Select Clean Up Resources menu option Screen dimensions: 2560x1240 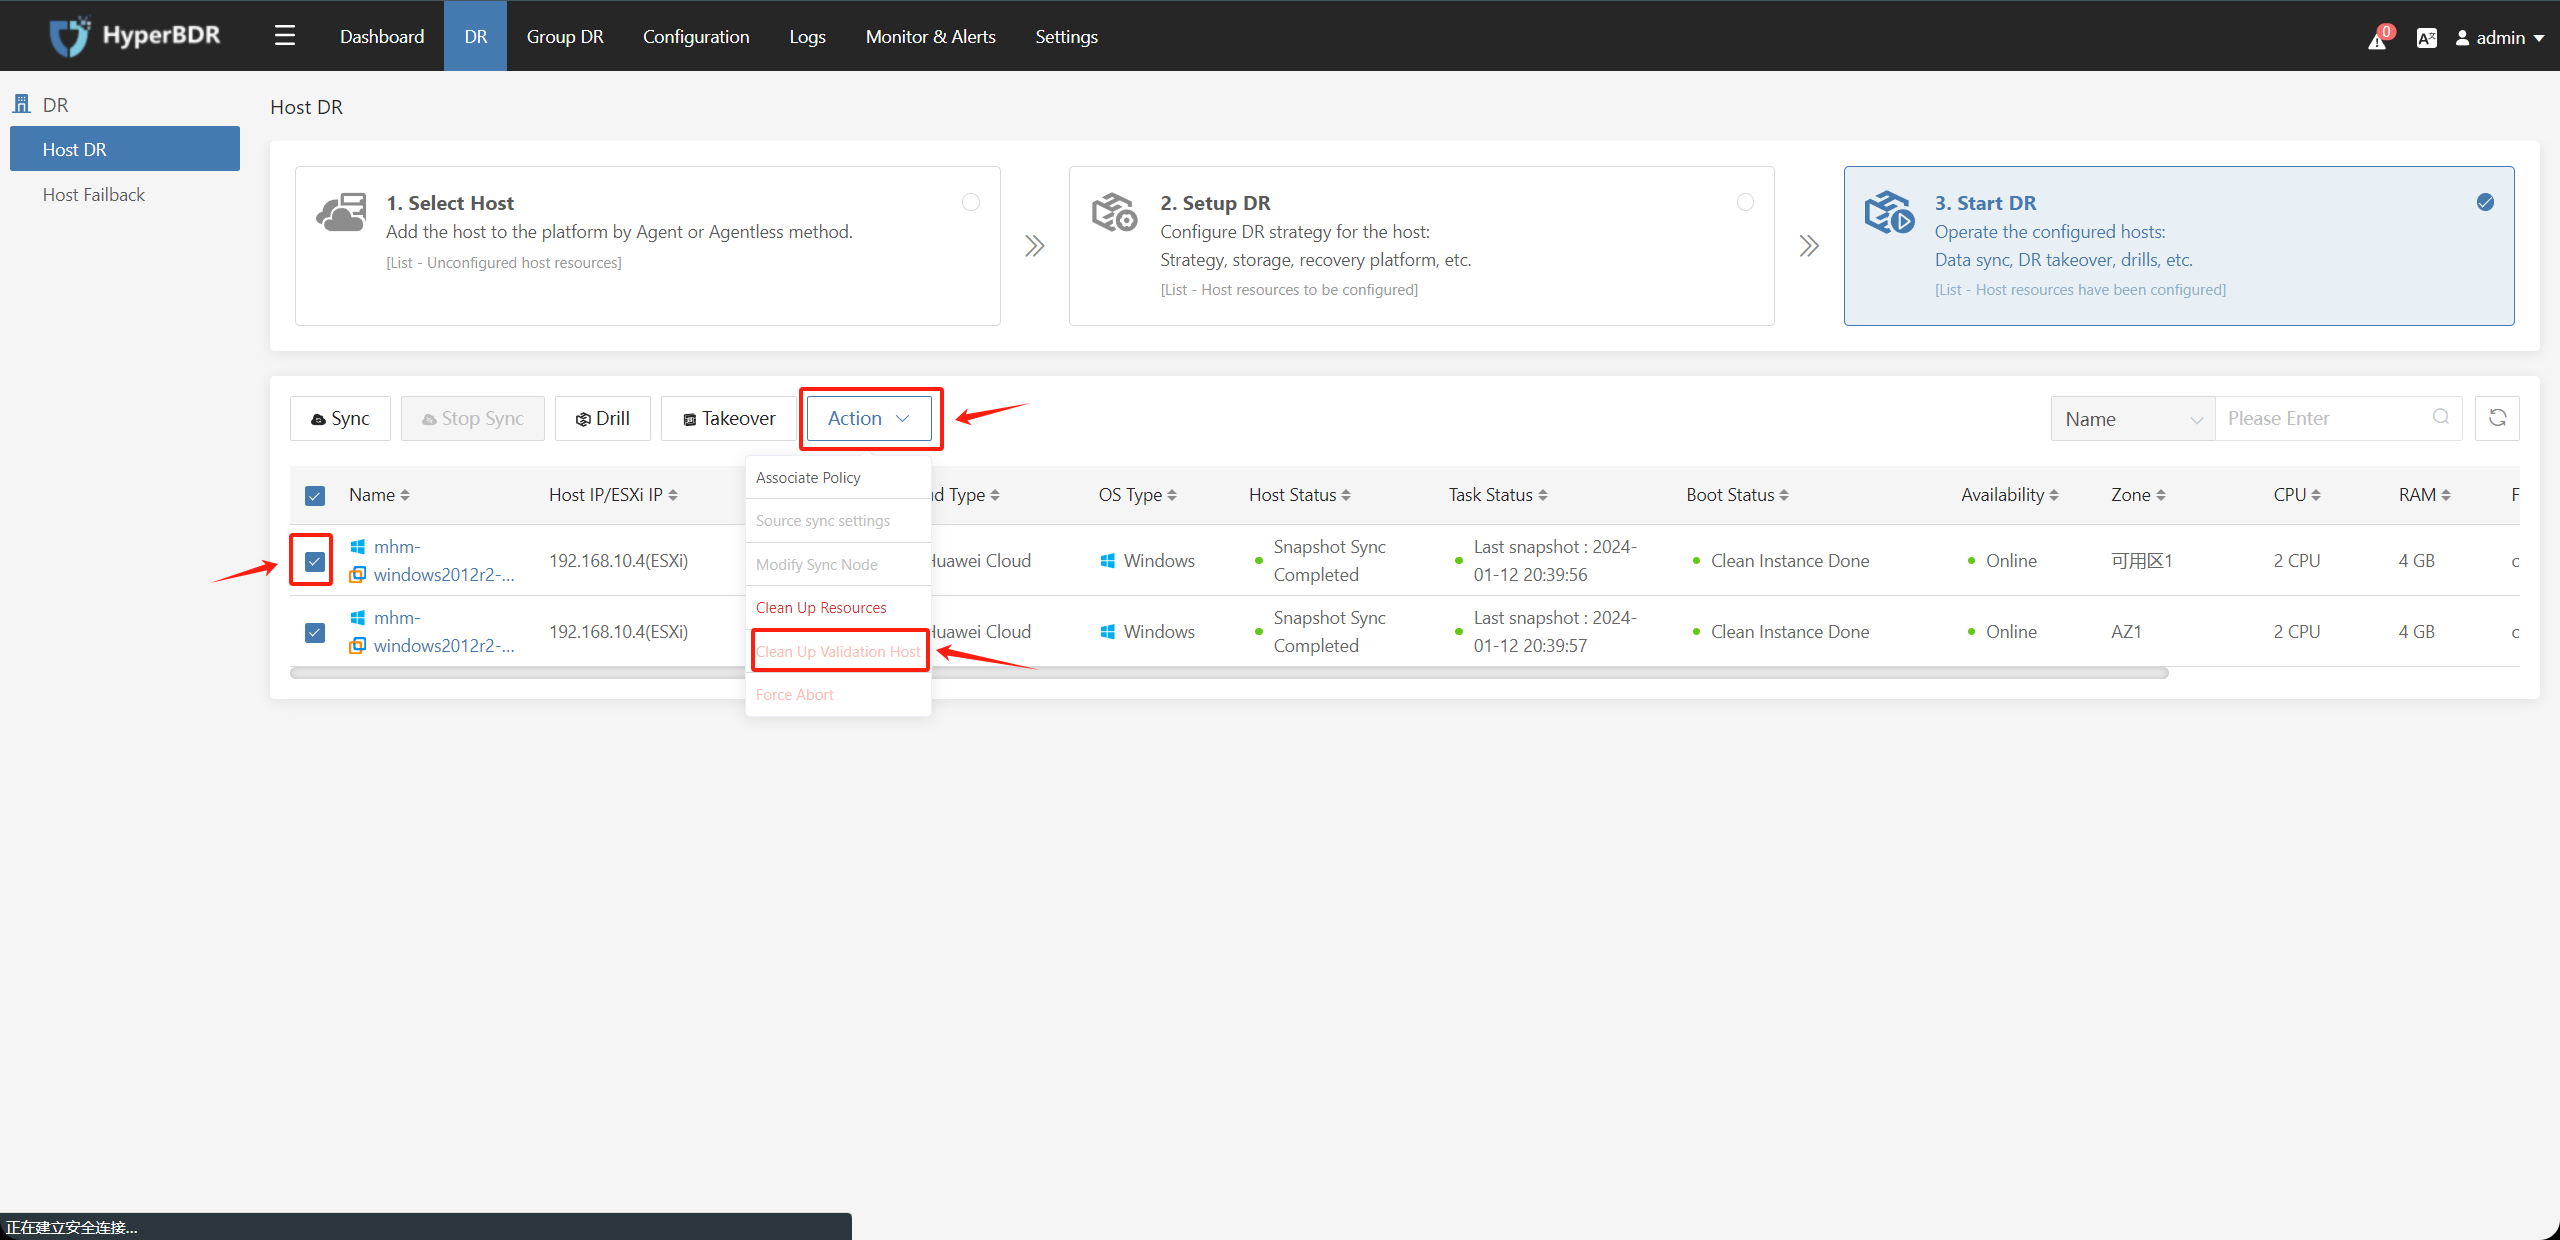coord(823,607)
